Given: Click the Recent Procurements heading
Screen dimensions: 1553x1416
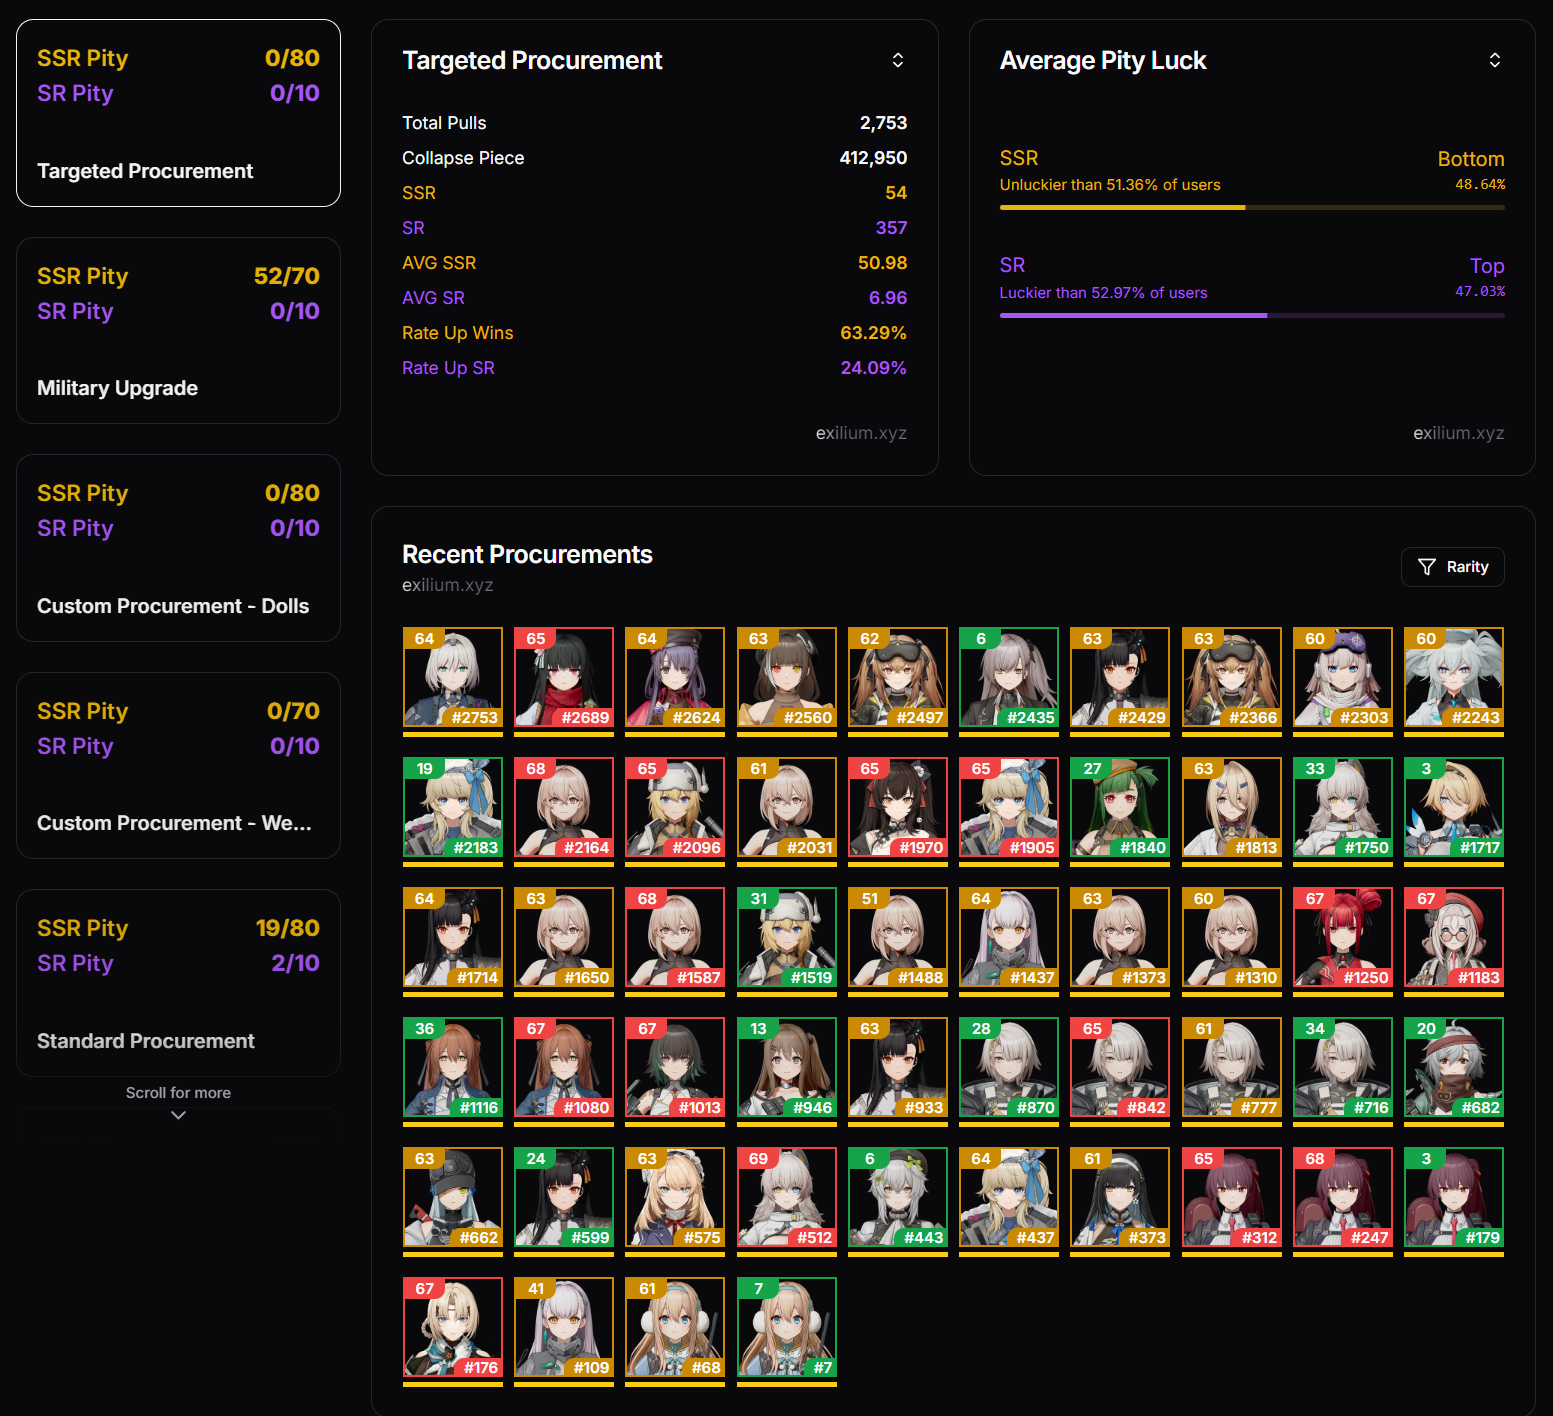Looking at the screenshot, I should tap(527, 555).
